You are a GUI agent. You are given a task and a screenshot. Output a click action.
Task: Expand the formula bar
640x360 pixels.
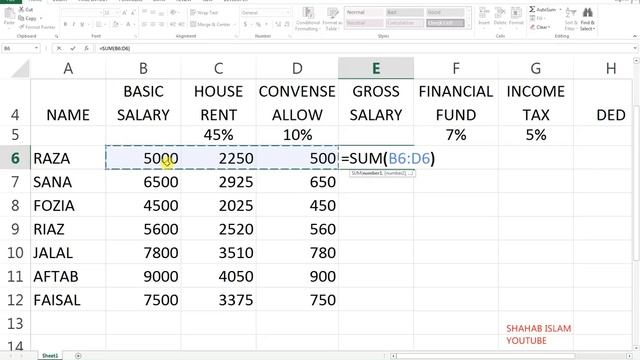pyautogui.click(x=635, y=48)
